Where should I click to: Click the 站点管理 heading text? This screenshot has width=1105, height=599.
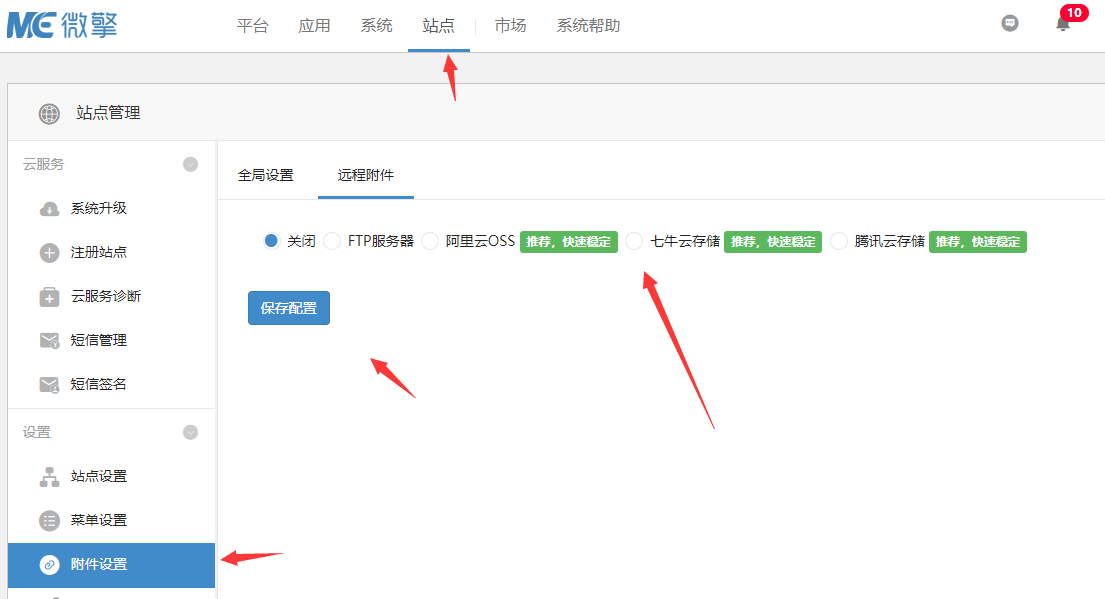[x=109, y=113]
